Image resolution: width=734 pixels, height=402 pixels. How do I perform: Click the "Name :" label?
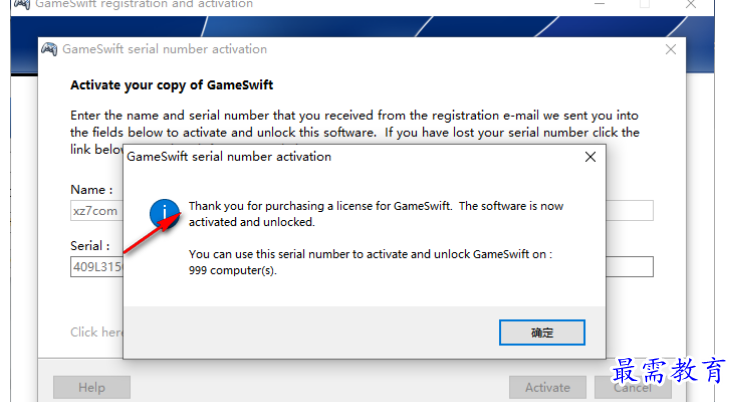coord(91,190)
